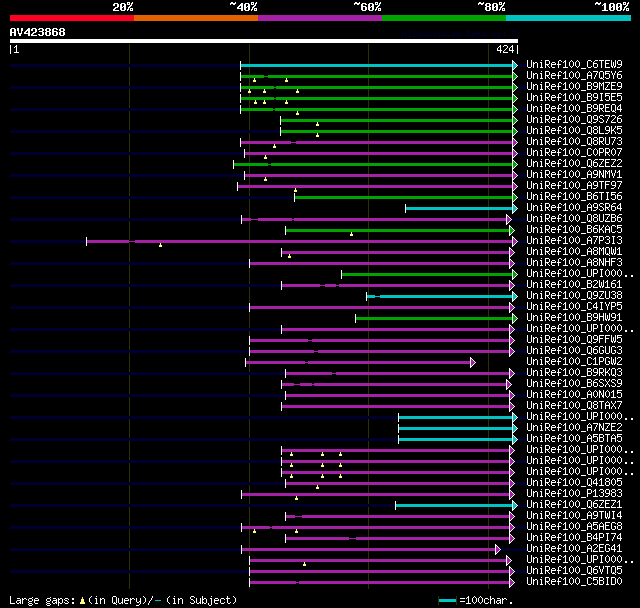640x608 pixels.
Task: Click the yellow gap marker under B6KAC5 bar
Action: click(x=351, y=234)
